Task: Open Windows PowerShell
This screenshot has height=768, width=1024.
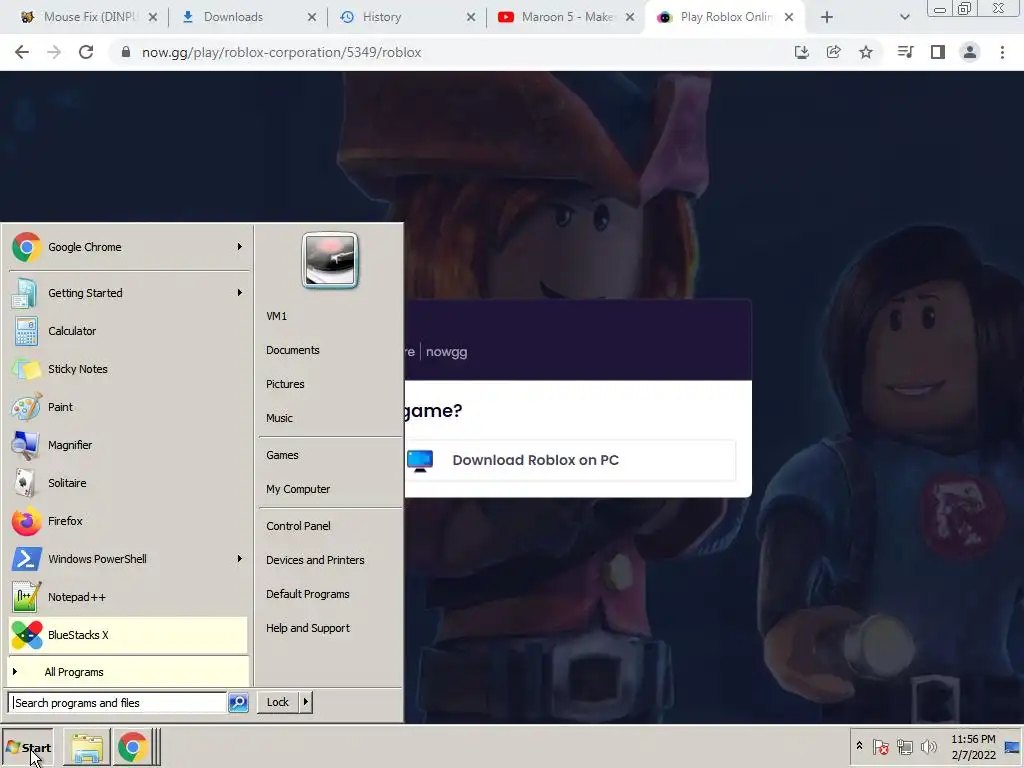Action: 128,559
